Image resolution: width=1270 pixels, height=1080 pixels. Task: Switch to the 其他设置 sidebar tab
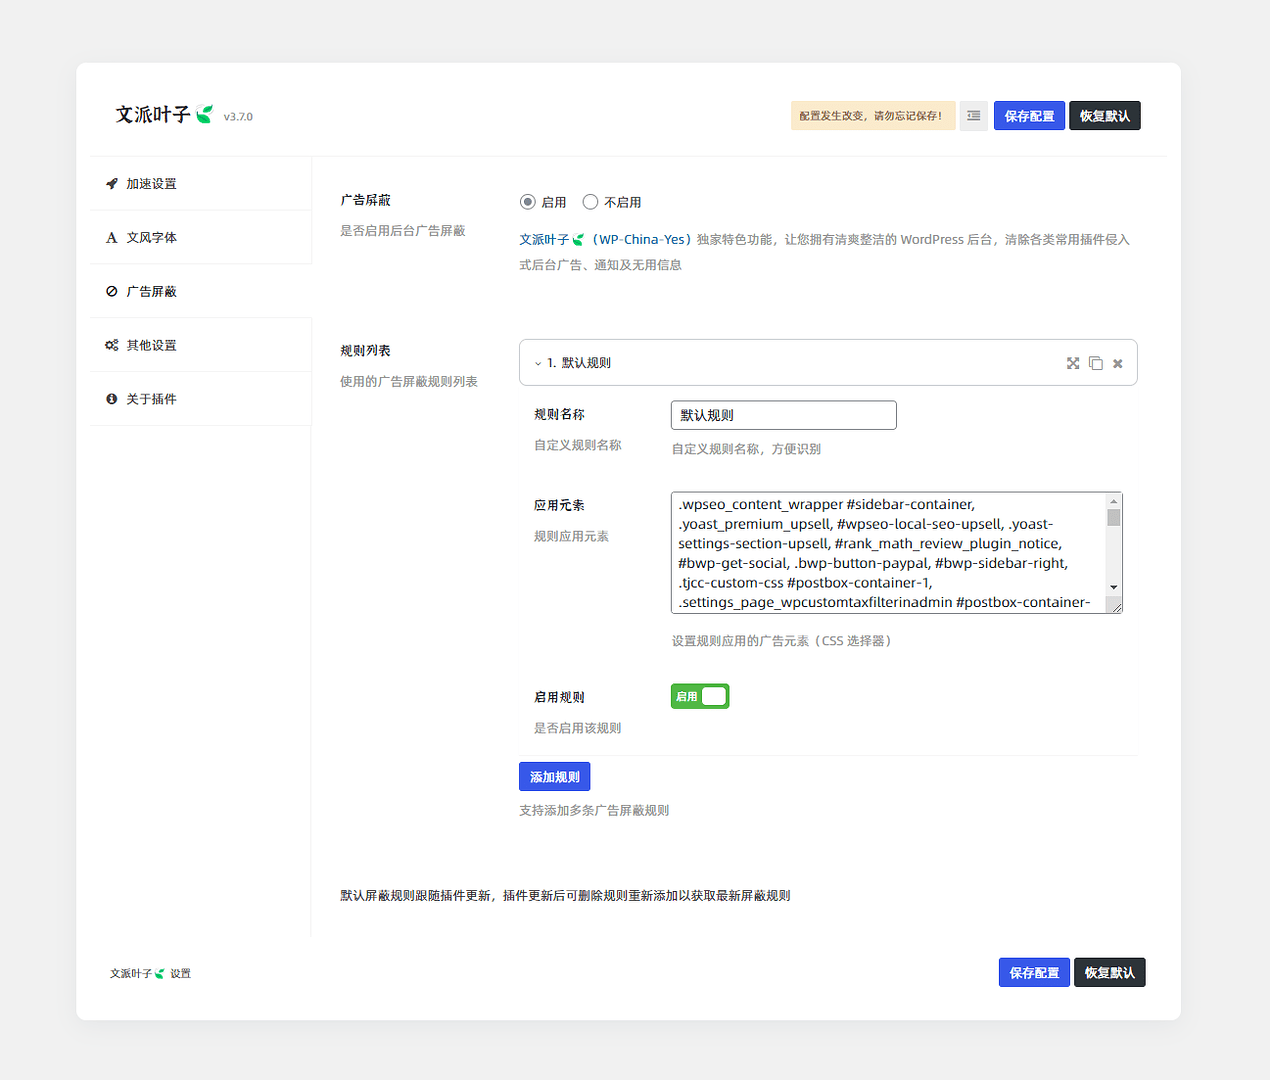[151, 345]
